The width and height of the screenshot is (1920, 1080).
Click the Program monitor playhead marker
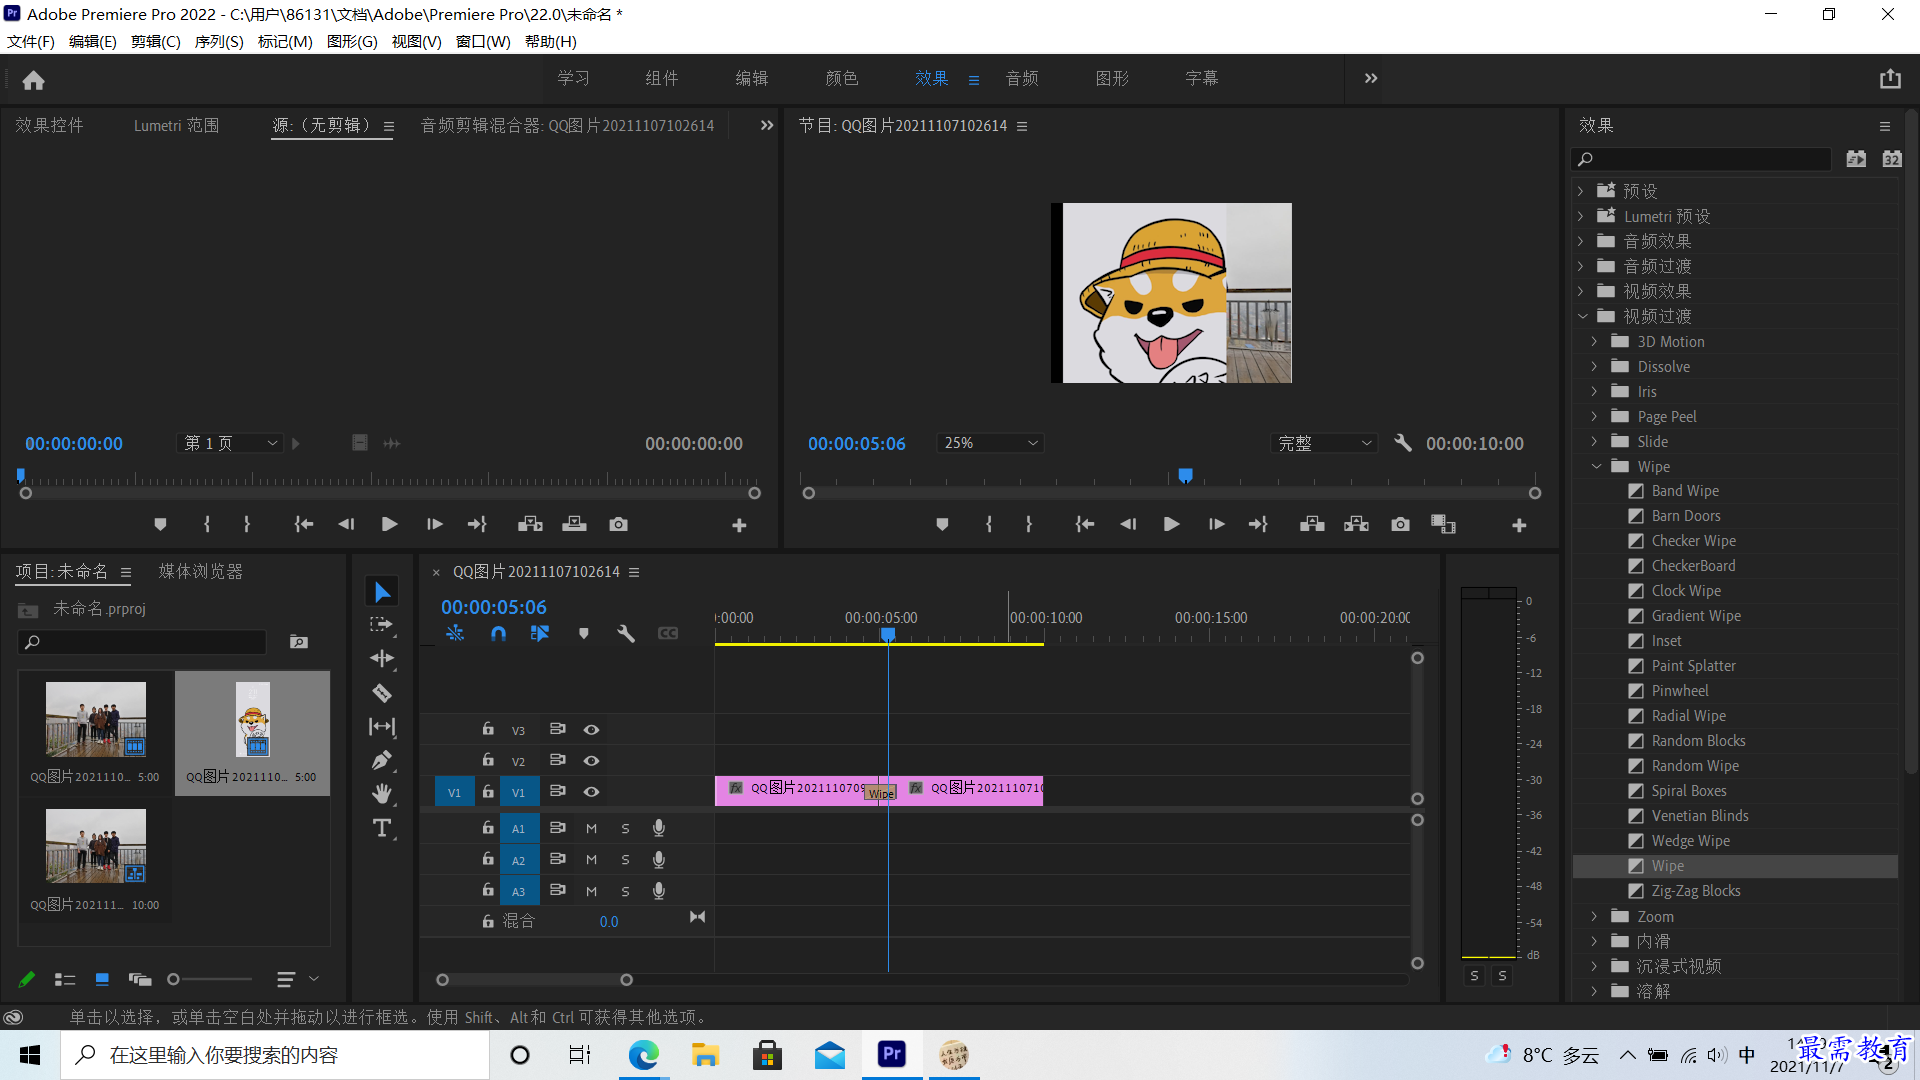(1185, 475)
